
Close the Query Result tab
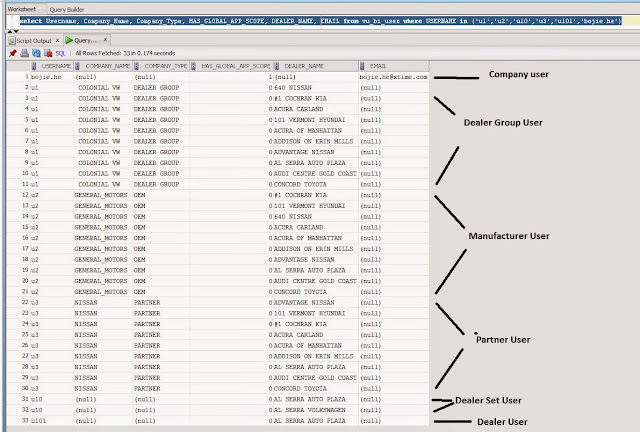105,40
